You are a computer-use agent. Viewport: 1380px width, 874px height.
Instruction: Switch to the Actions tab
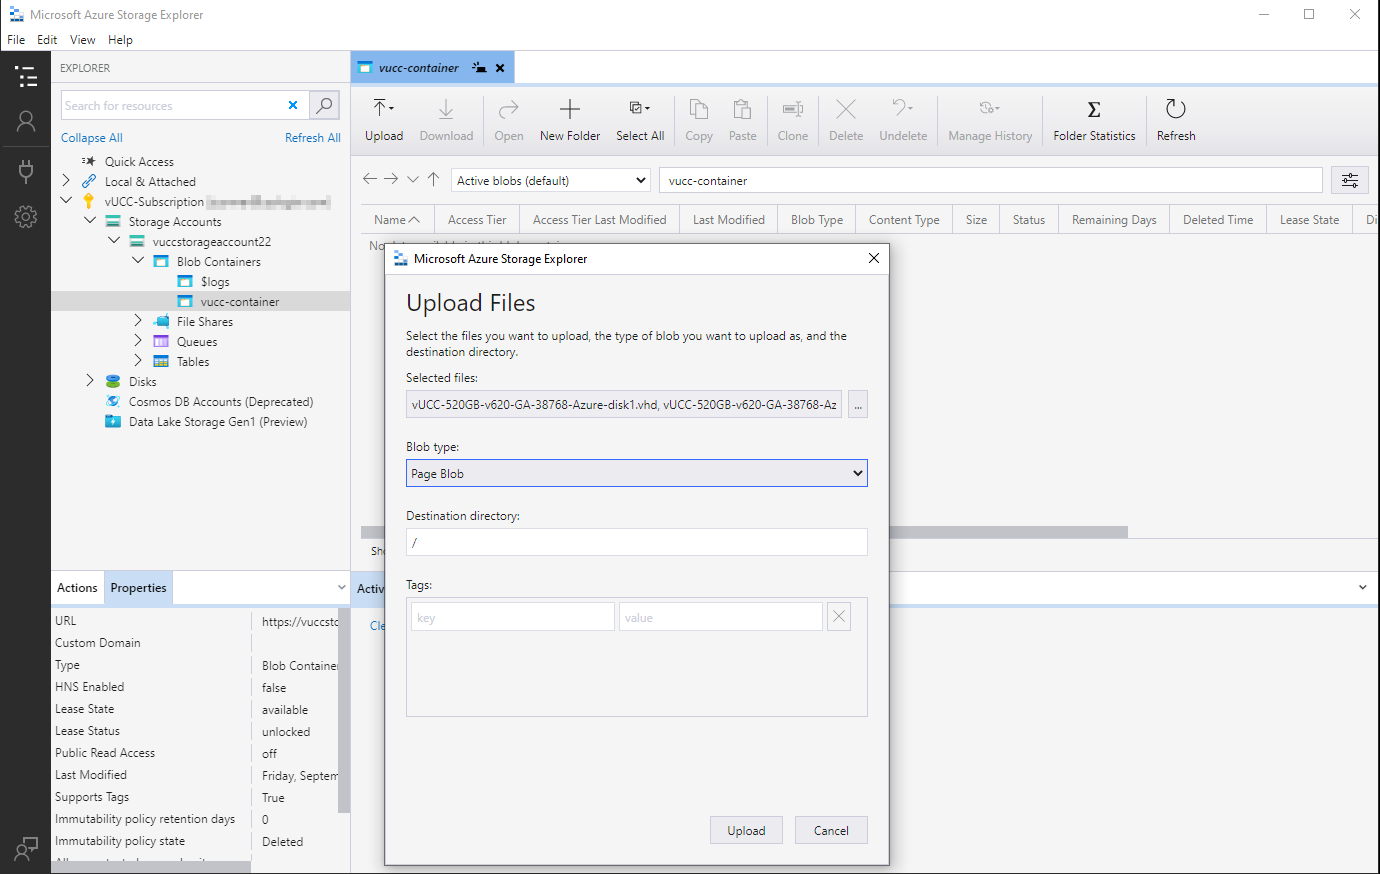tap(77, 588)
